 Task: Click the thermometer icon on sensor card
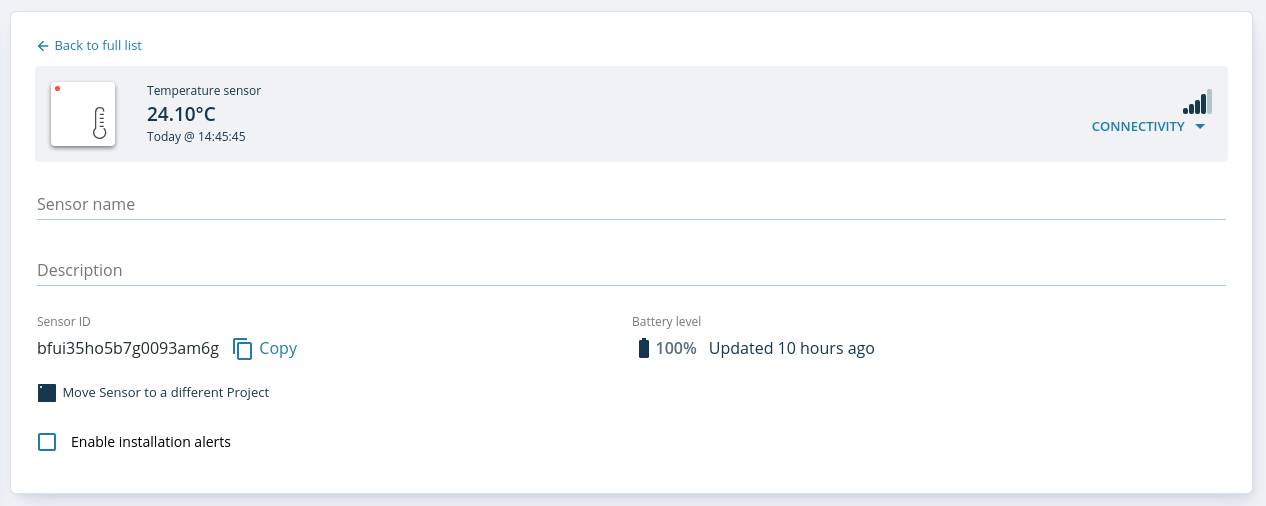pos(99,122)
